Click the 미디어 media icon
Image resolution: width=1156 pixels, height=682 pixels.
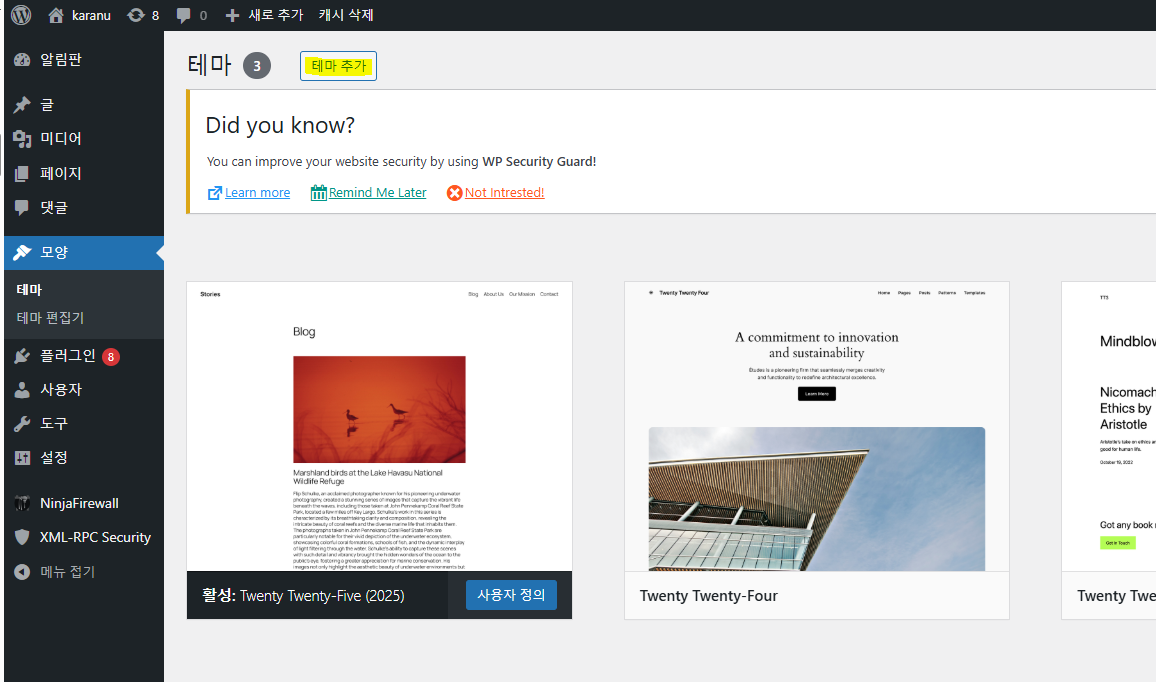[22, 139]
